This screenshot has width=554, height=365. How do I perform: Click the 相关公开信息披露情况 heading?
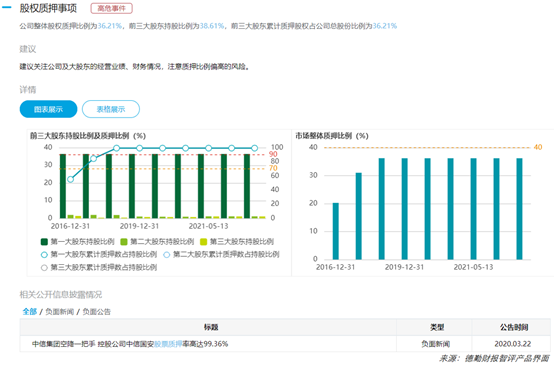click(60, 294)
